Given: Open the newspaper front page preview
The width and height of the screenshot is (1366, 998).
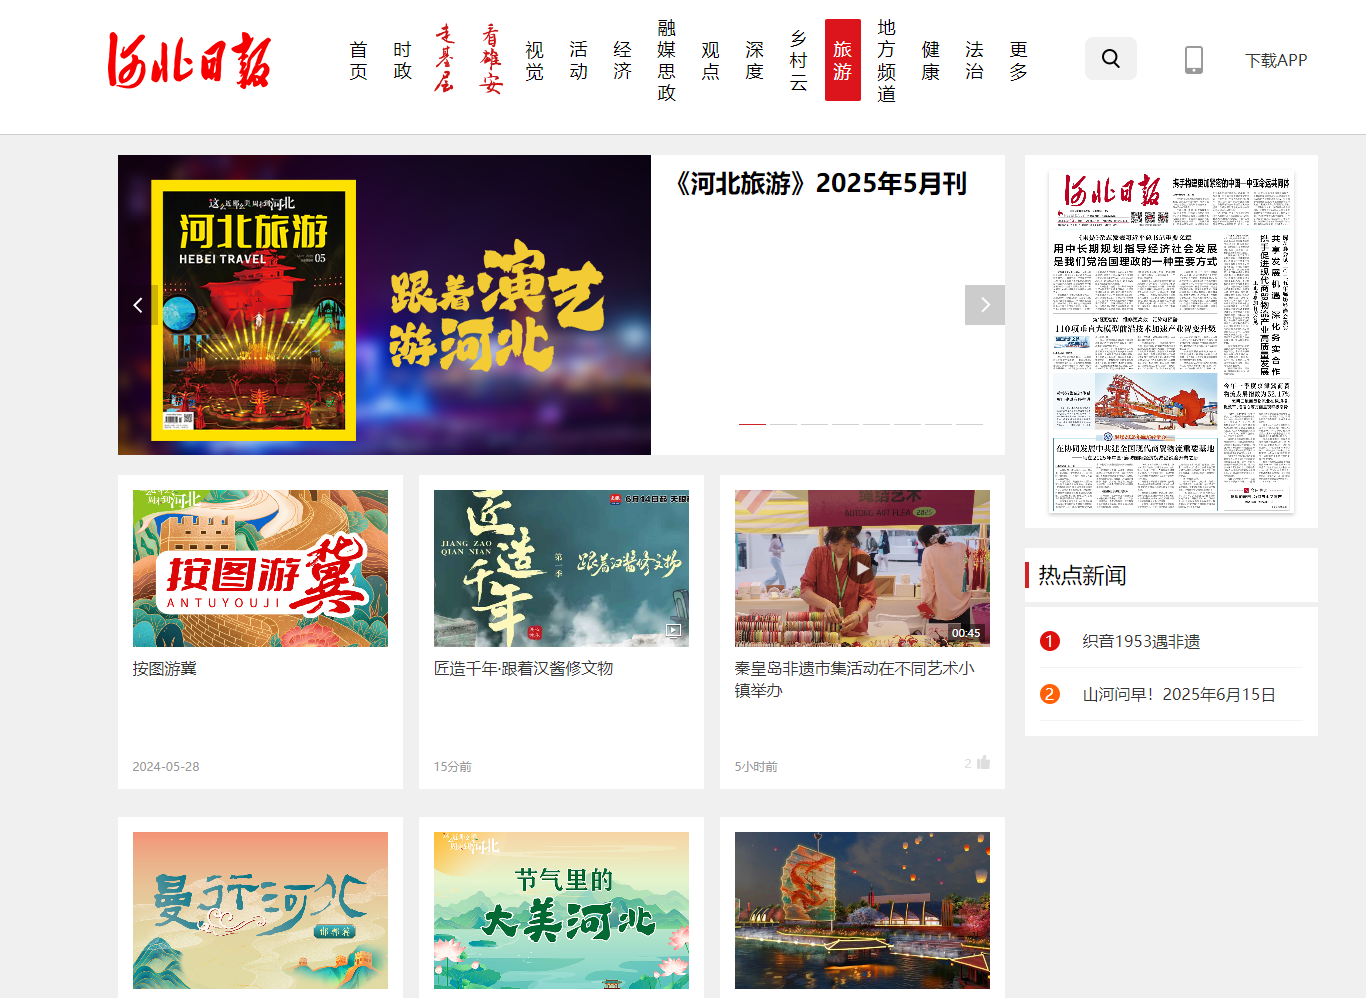Looking at the screenshot, I should (x=1171, y=341).
